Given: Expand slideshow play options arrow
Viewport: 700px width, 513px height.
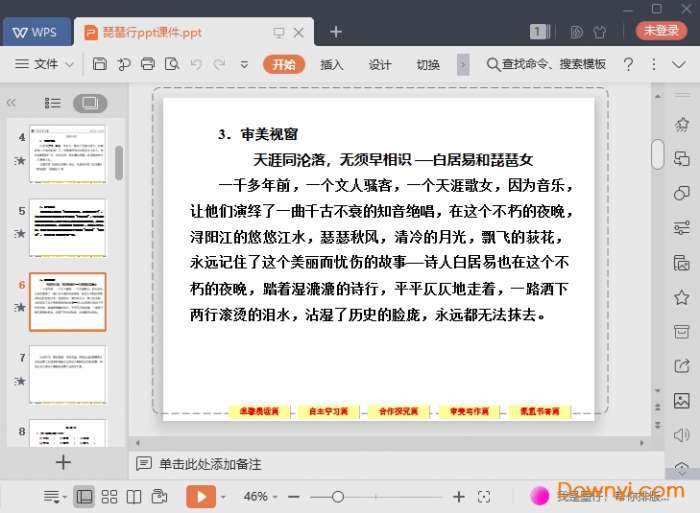Looking at the screenshot, I should 224,497.
